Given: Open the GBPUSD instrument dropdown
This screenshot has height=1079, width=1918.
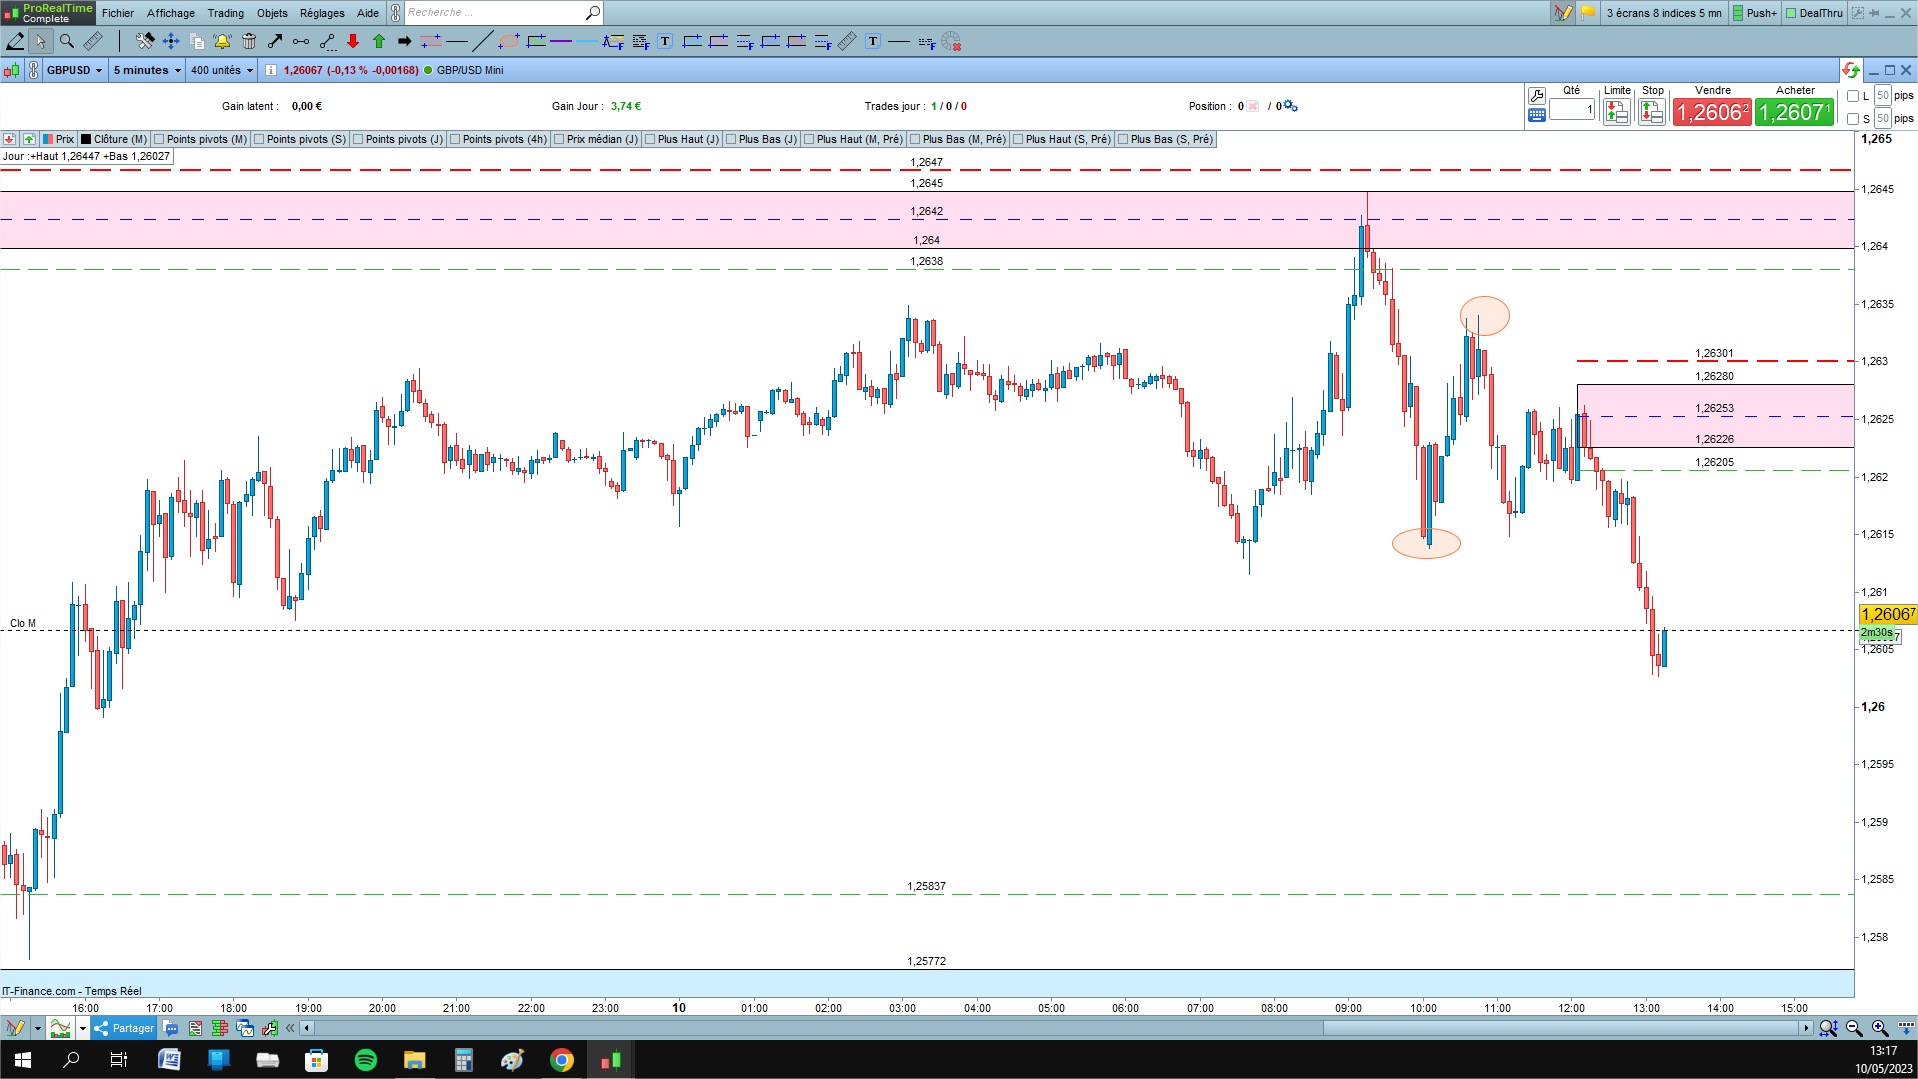Looking at the screenshot, I should click(75, 70).
